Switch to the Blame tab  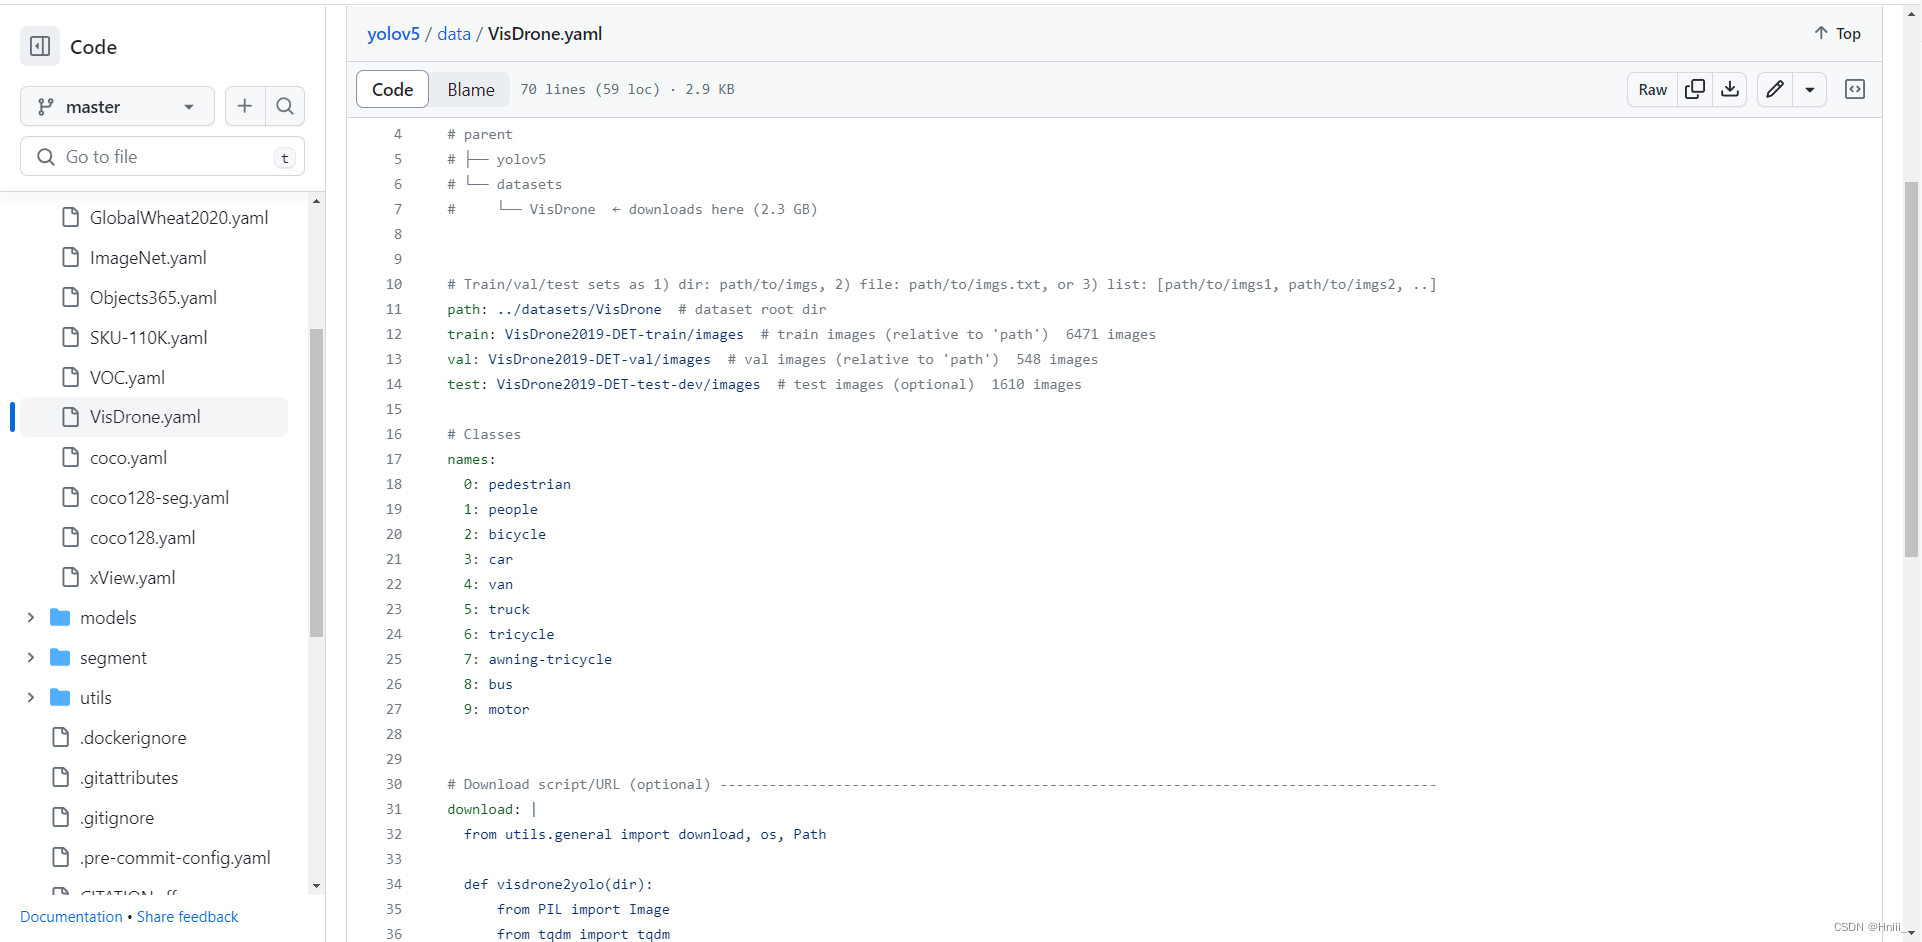[x=471, y=89]
